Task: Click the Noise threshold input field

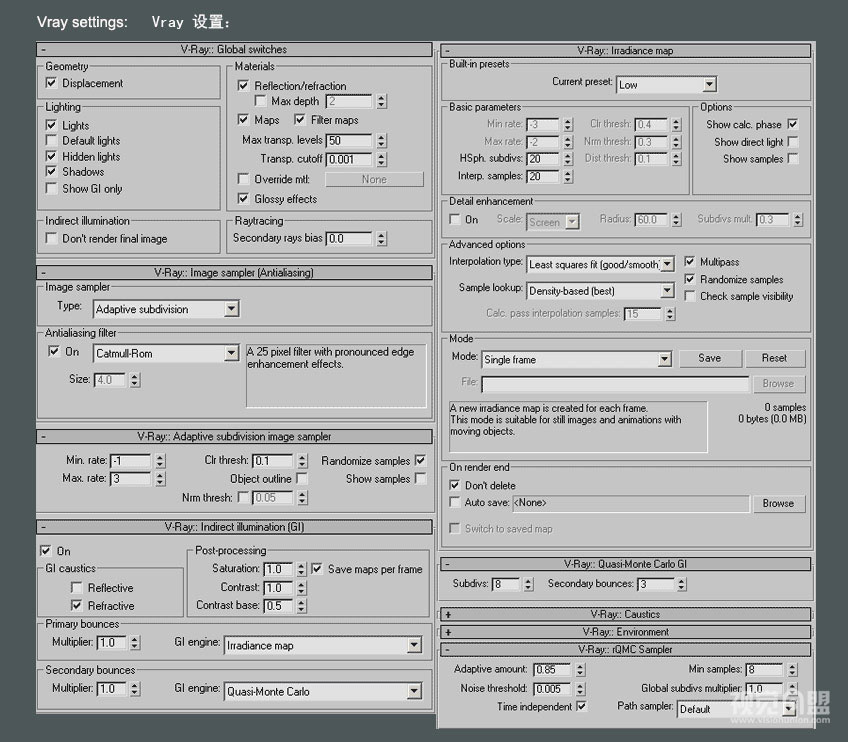Action: [551, 689]
